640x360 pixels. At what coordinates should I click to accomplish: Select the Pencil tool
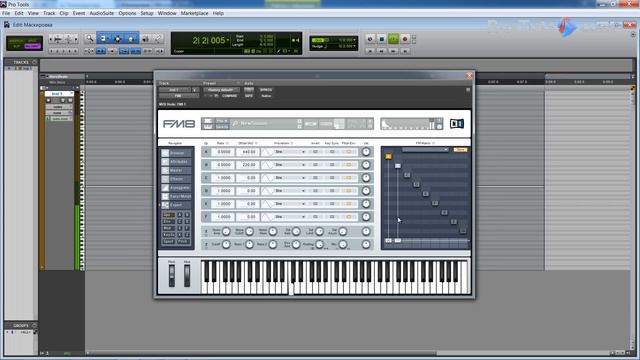coord(158,39)
